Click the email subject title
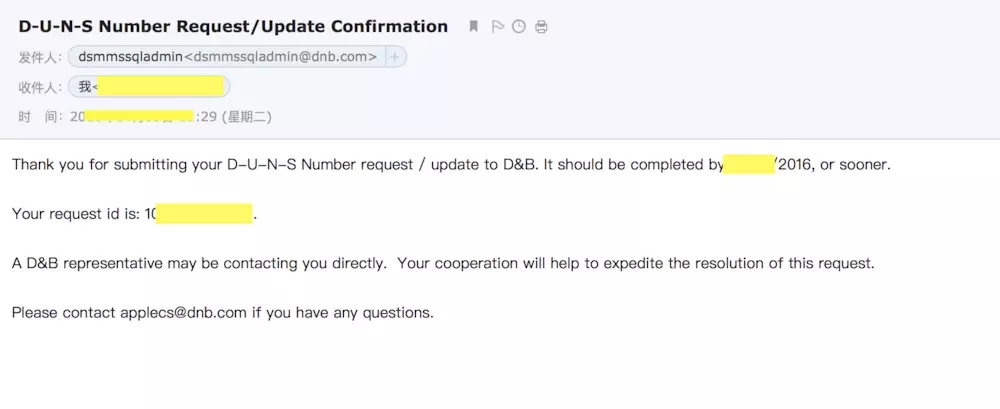The width and height of the screenshot is (1000, 409). (x=233, y=27)
